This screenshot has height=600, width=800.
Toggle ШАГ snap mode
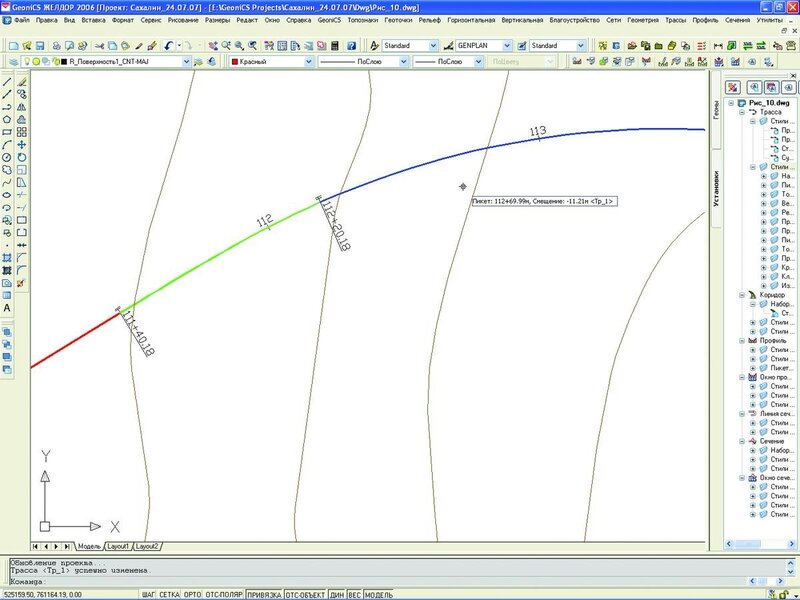[148, 595]
